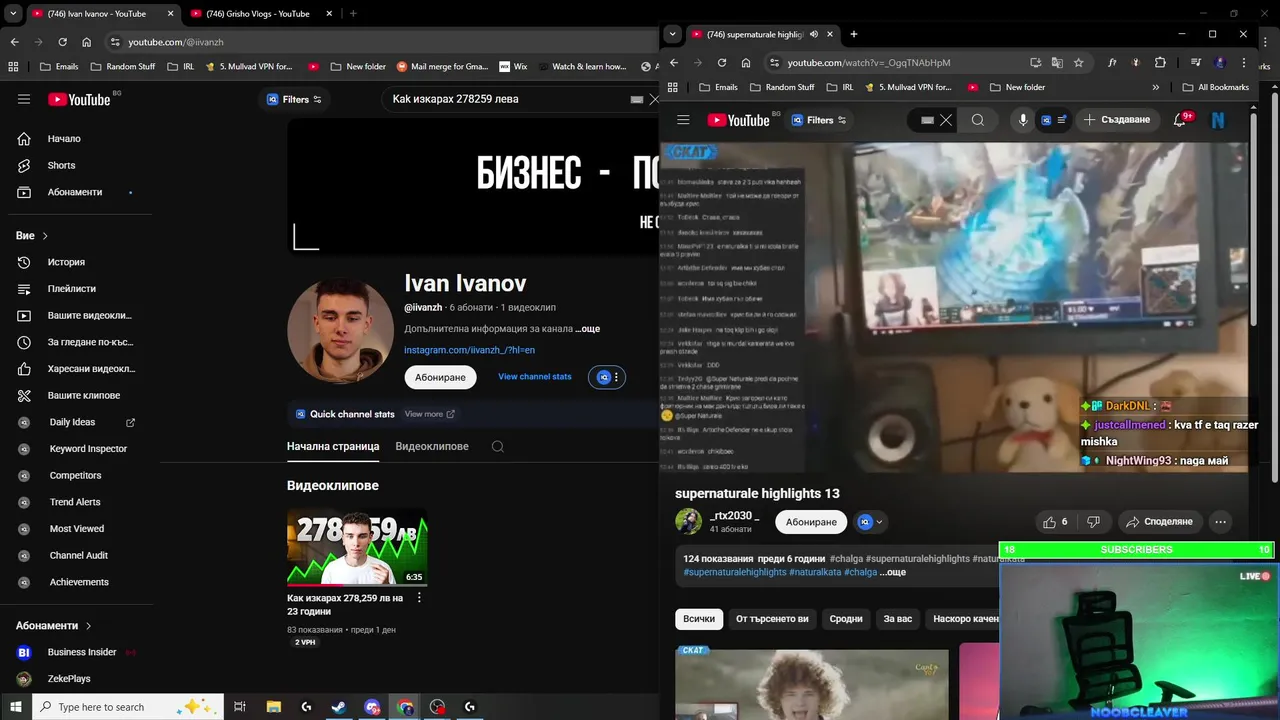Screen dimensions: 1280x720
Task: Open Shorts in left sidebar
Action: [x=62, y=165]
